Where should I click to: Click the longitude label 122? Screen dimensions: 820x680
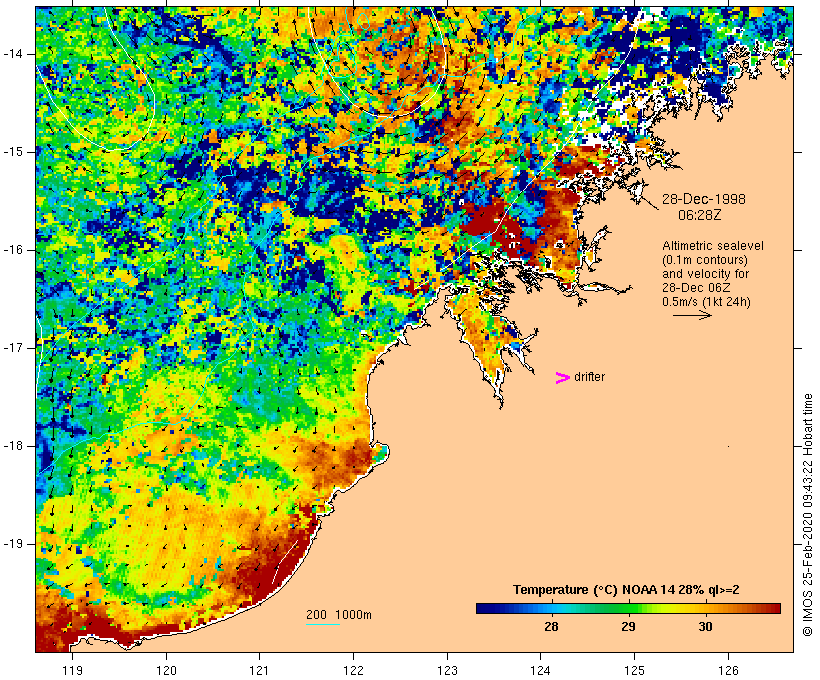click(354, 670)
